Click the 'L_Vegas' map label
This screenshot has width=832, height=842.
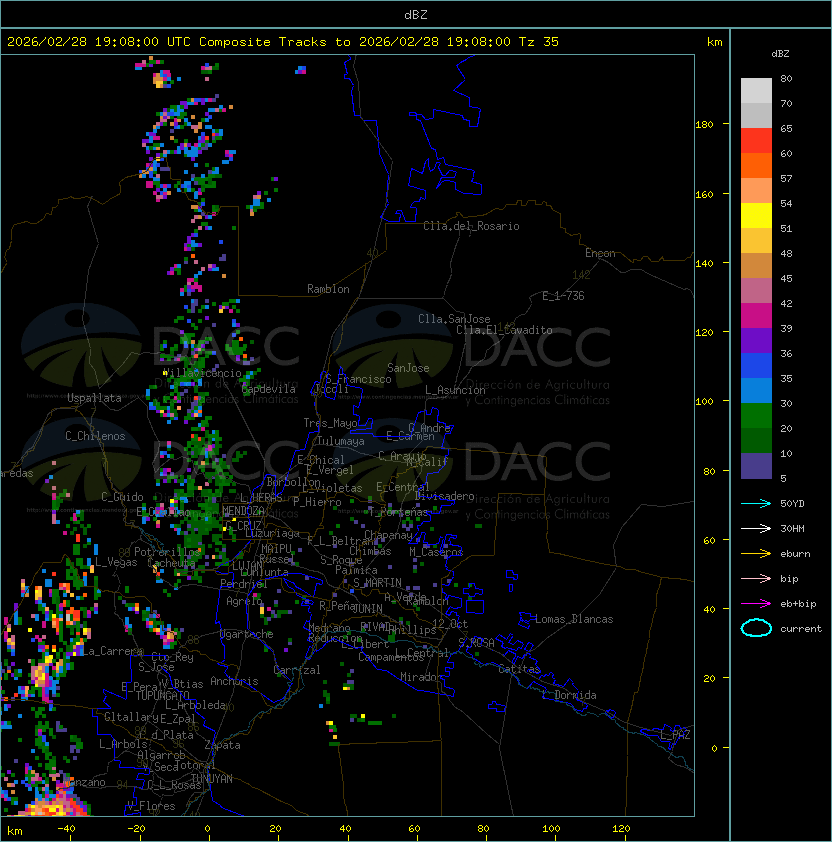pyautogui.click(x=116, y=562)
